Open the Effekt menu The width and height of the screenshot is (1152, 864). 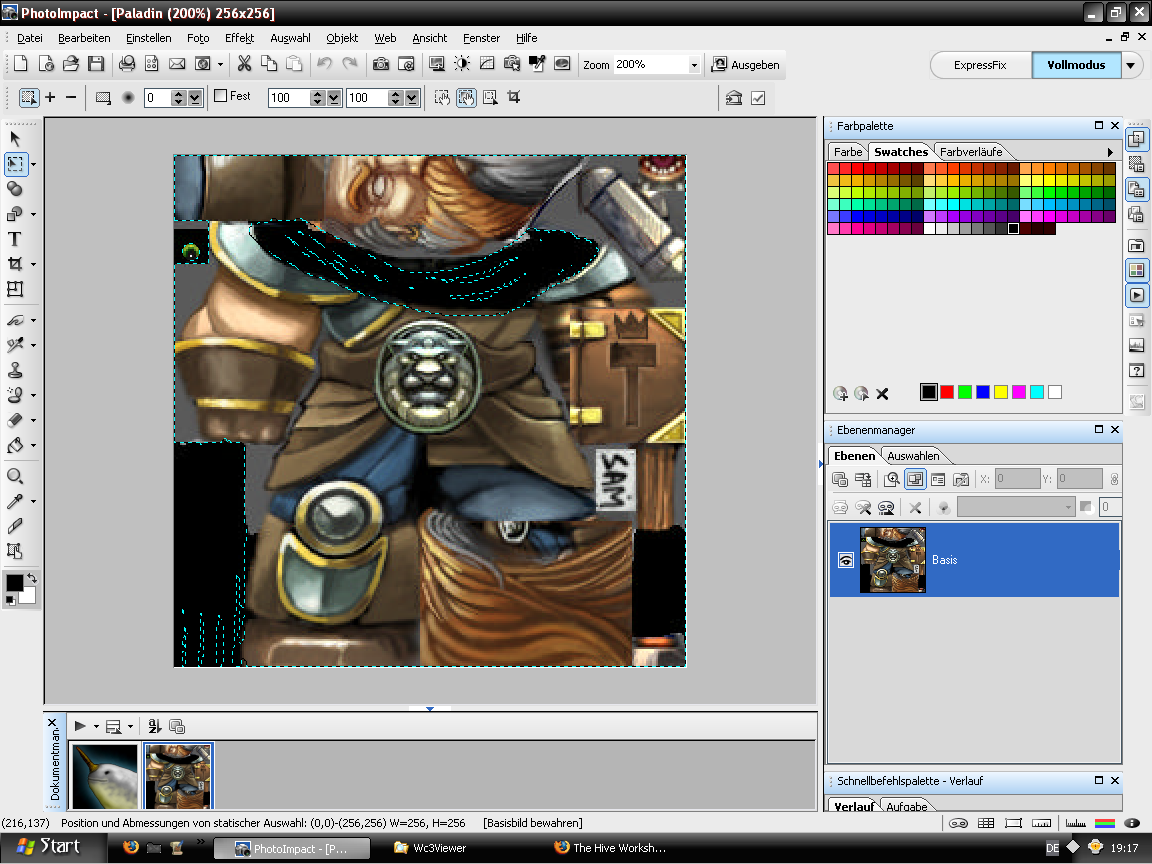(x=240, y=38)
